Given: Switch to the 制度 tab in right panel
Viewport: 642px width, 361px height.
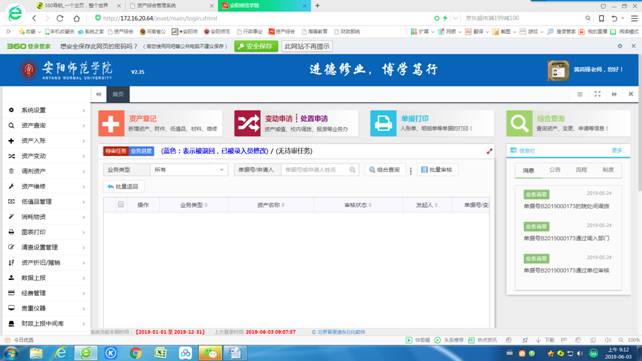Looking at the screenshot, I should tap(608, 169).
